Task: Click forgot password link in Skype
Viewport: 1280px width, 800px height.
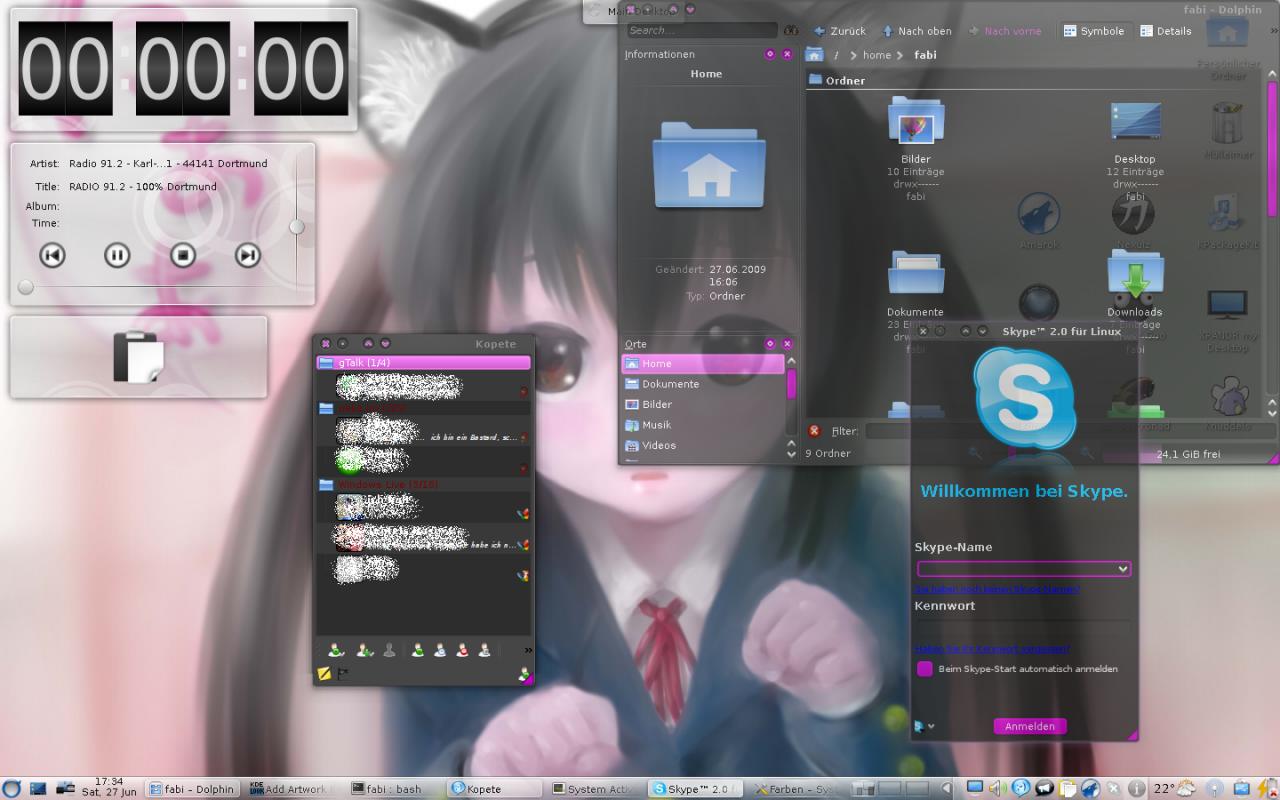Action: 992,649
